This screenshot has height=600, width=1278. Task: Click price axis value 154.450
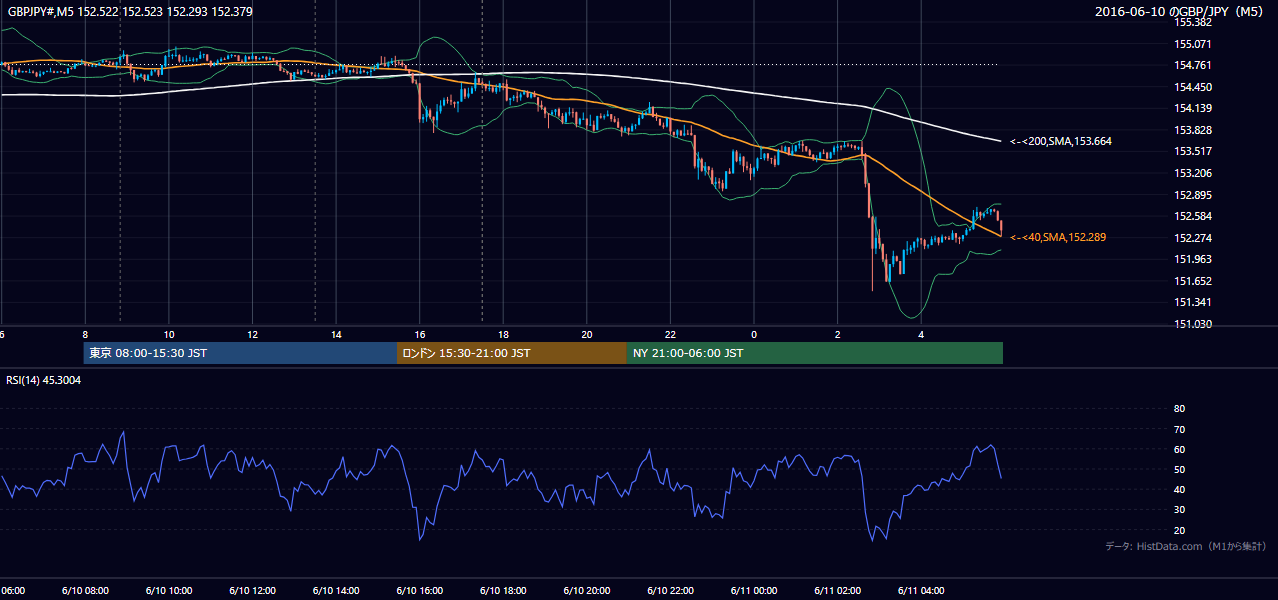point(1194,87)
